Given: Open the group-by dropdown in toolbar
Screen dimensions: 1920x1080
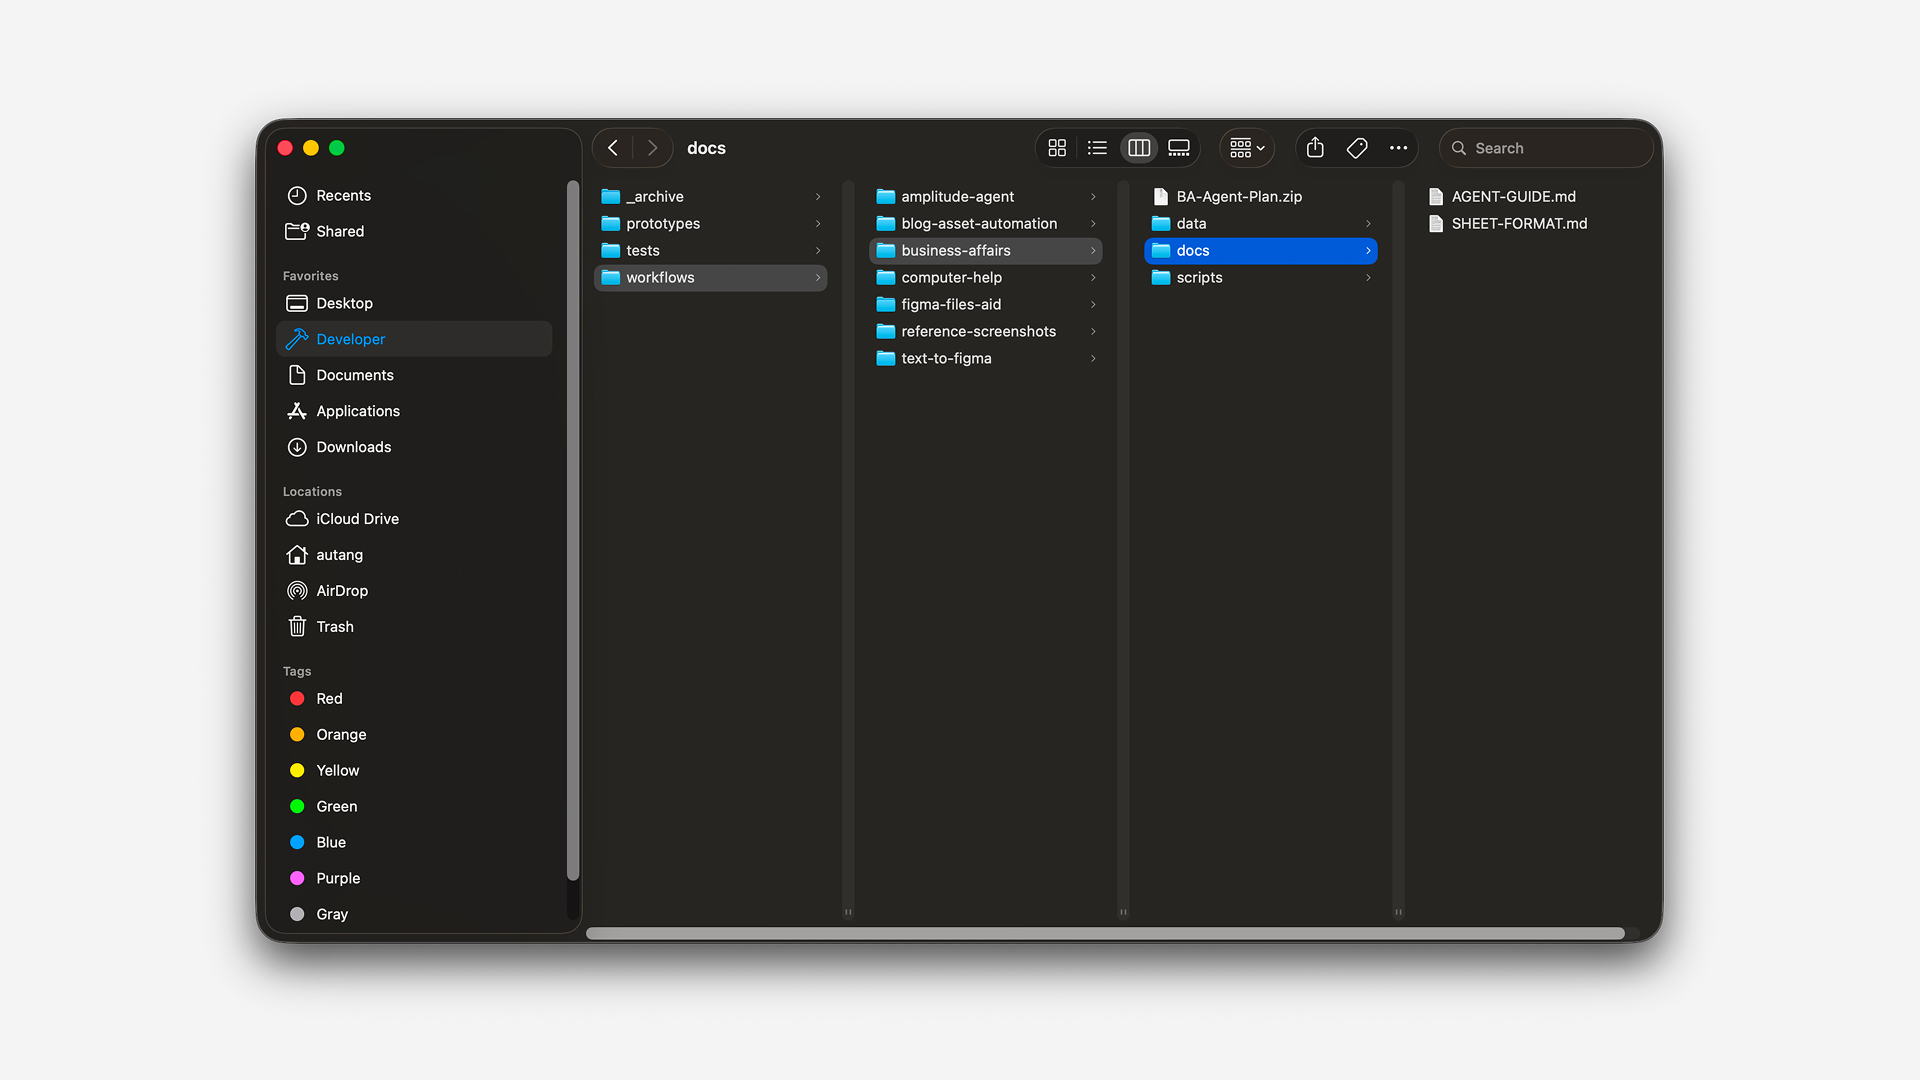Looking at the screenshot, I should pos(1247,148).
